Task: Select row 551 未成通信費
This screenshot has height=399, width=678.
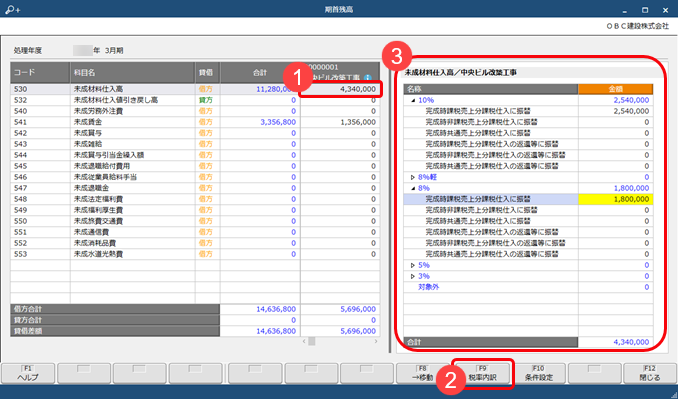Action: coord(195,233)
